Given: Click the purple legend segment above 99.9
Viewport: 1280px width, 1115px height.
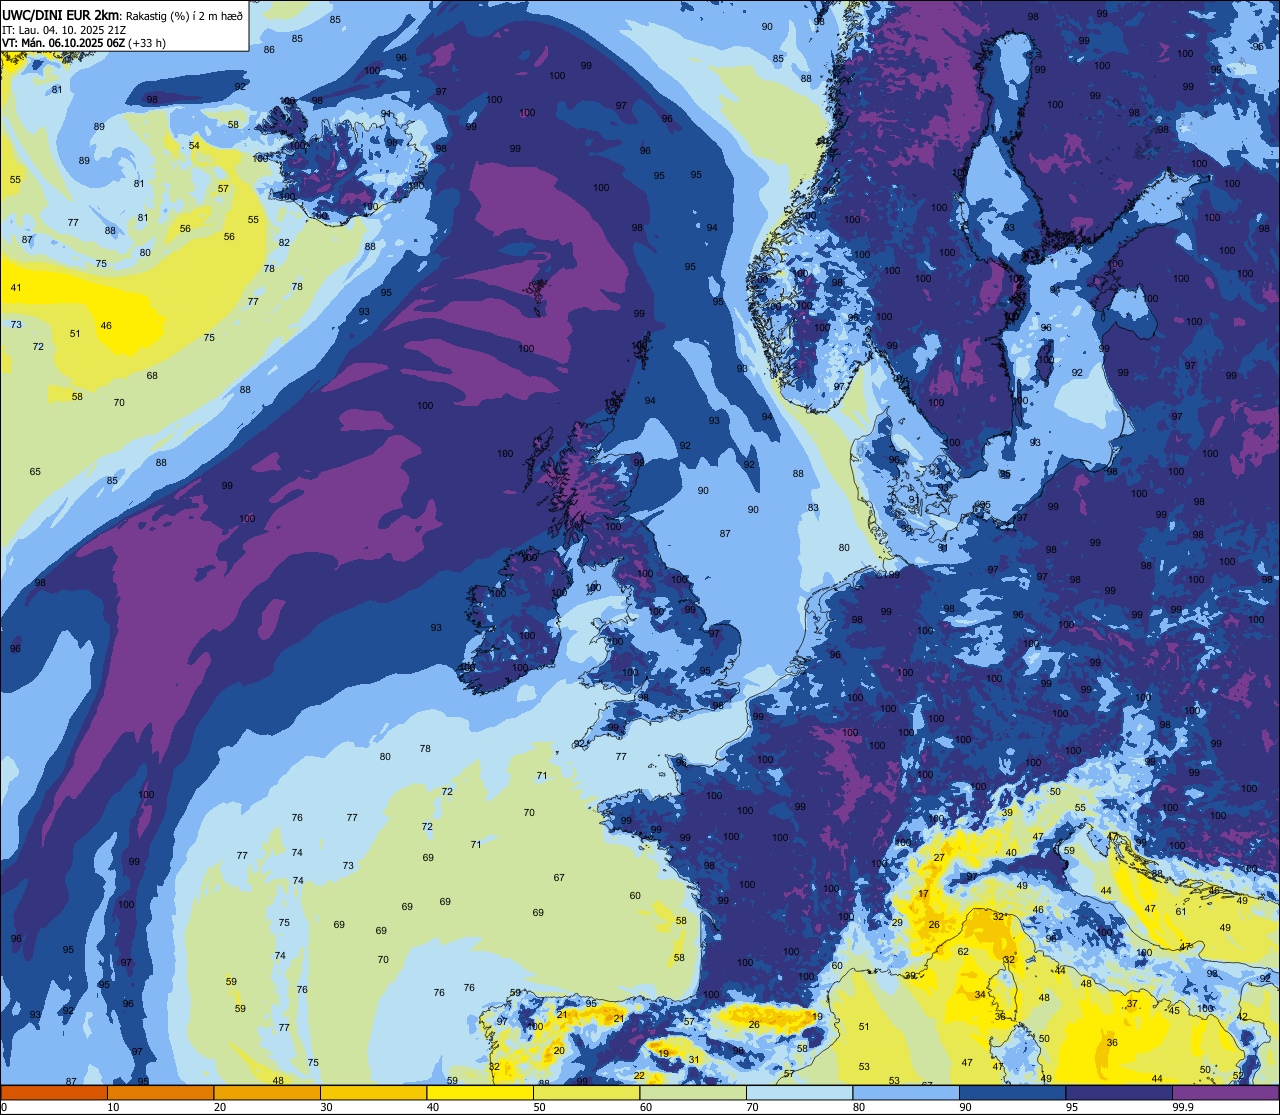Looking at the screenshot, I should [1225, 1092].
